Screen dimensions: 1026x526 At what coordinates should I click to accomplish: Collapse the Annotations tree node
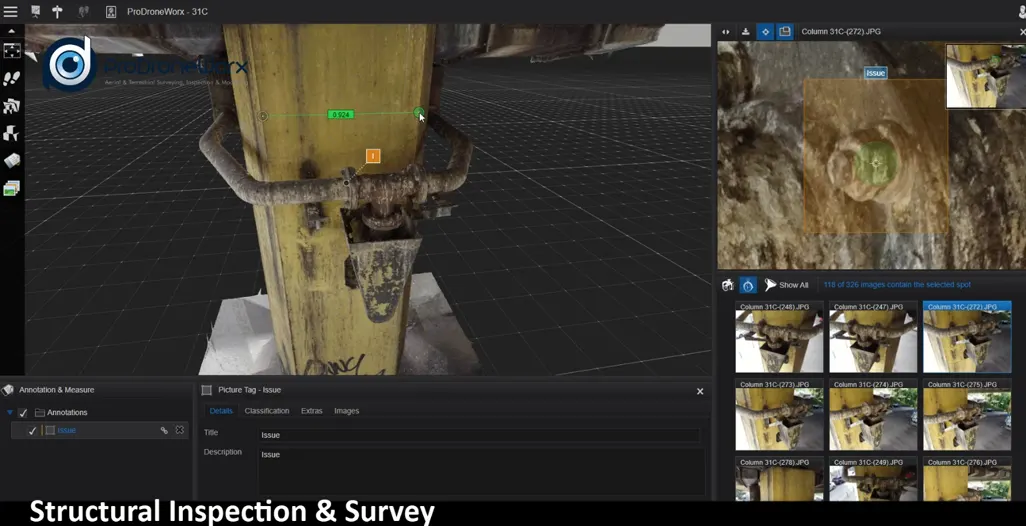pyautogui.click(x=10, y=412)
